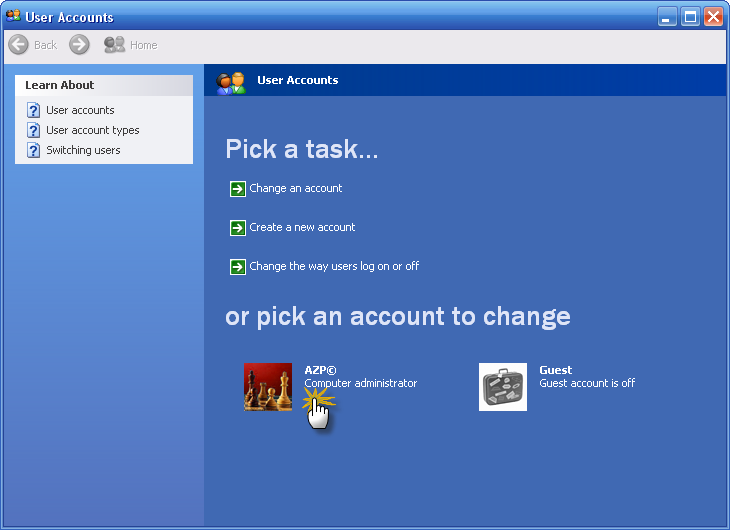This screenshot has height=530, width=730.
Task: Click green arrow beside Create a new account
Action: pos(237,227)
